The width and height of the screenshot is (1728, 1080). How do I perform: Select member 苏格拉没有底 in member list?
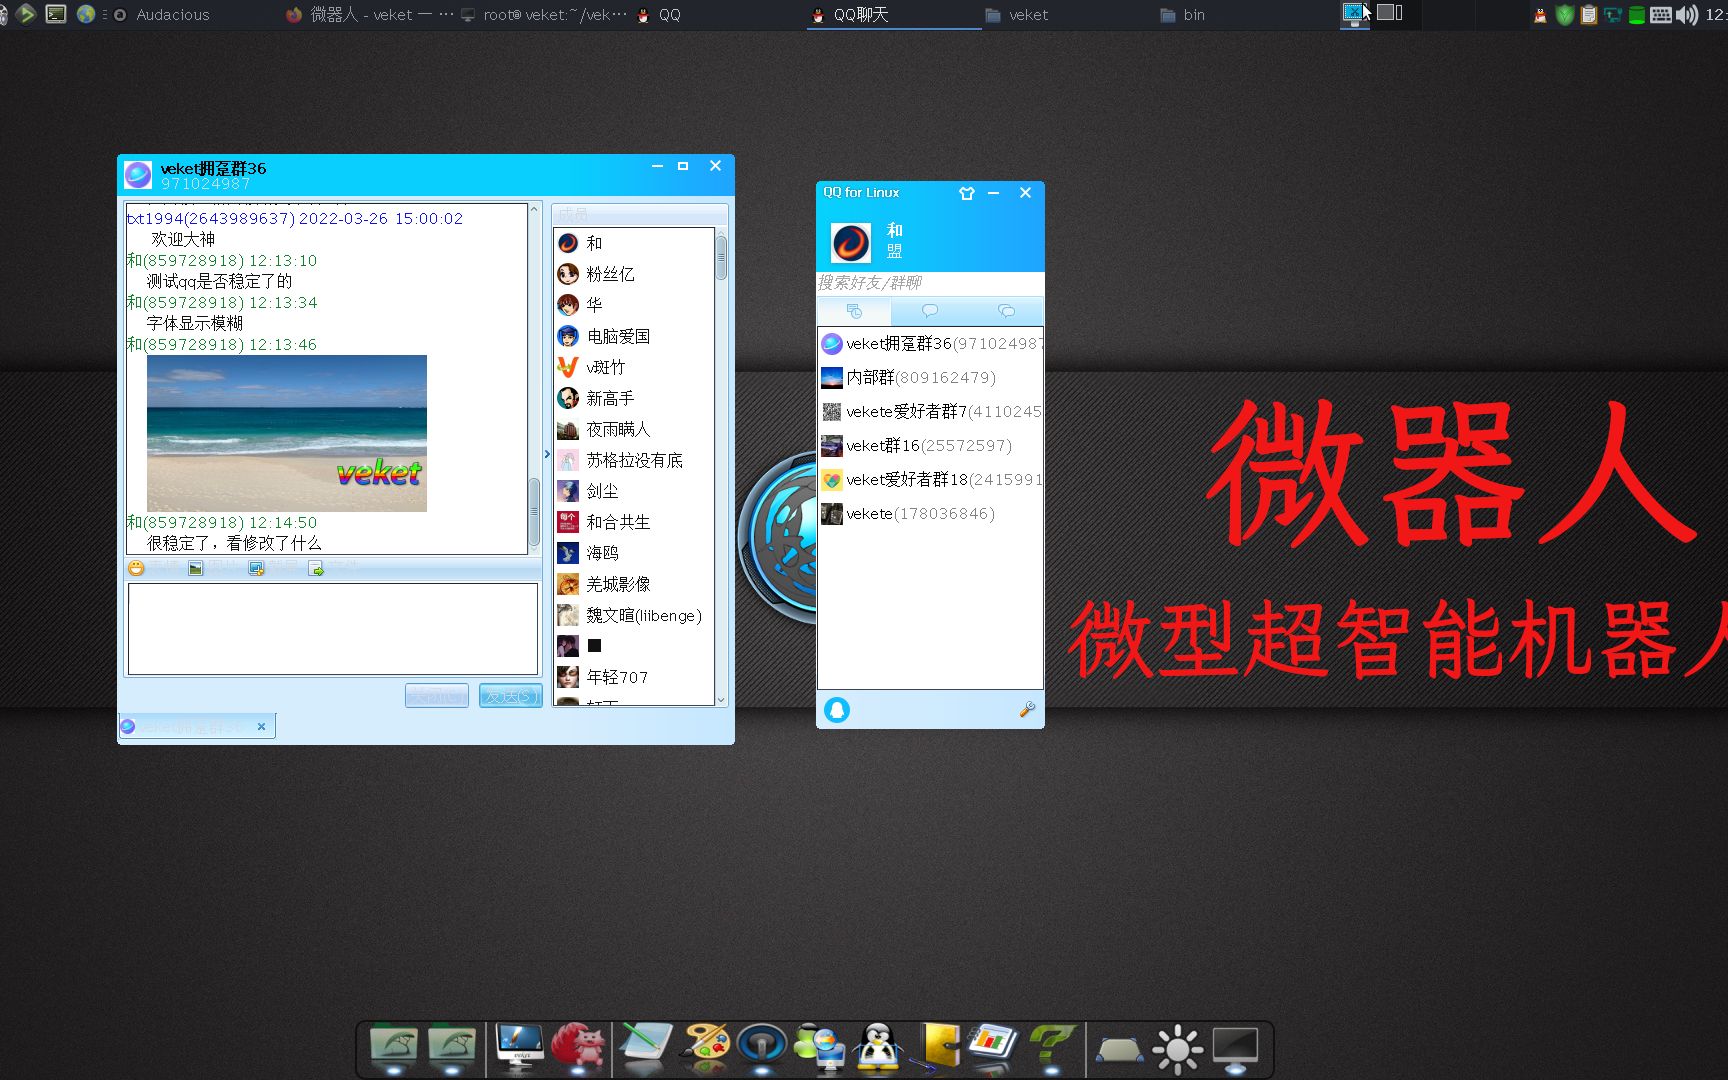pos(634,460)
